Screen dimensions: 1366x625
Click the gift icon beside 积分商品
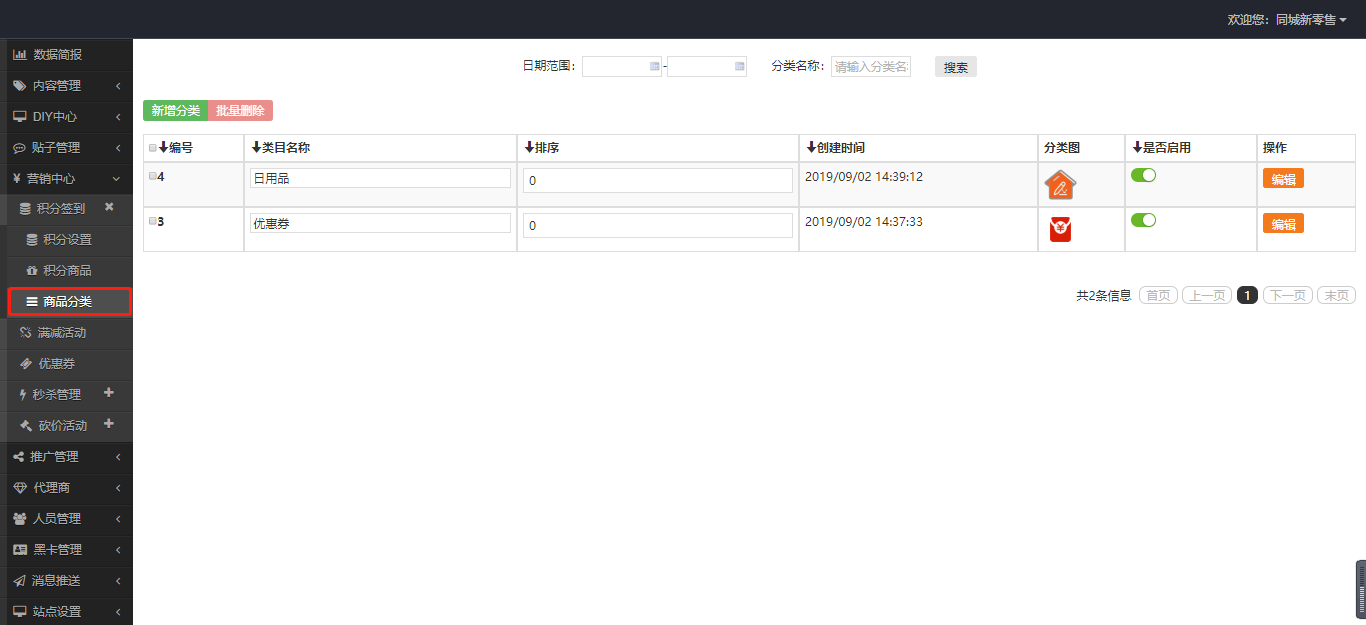click(32, 271)
